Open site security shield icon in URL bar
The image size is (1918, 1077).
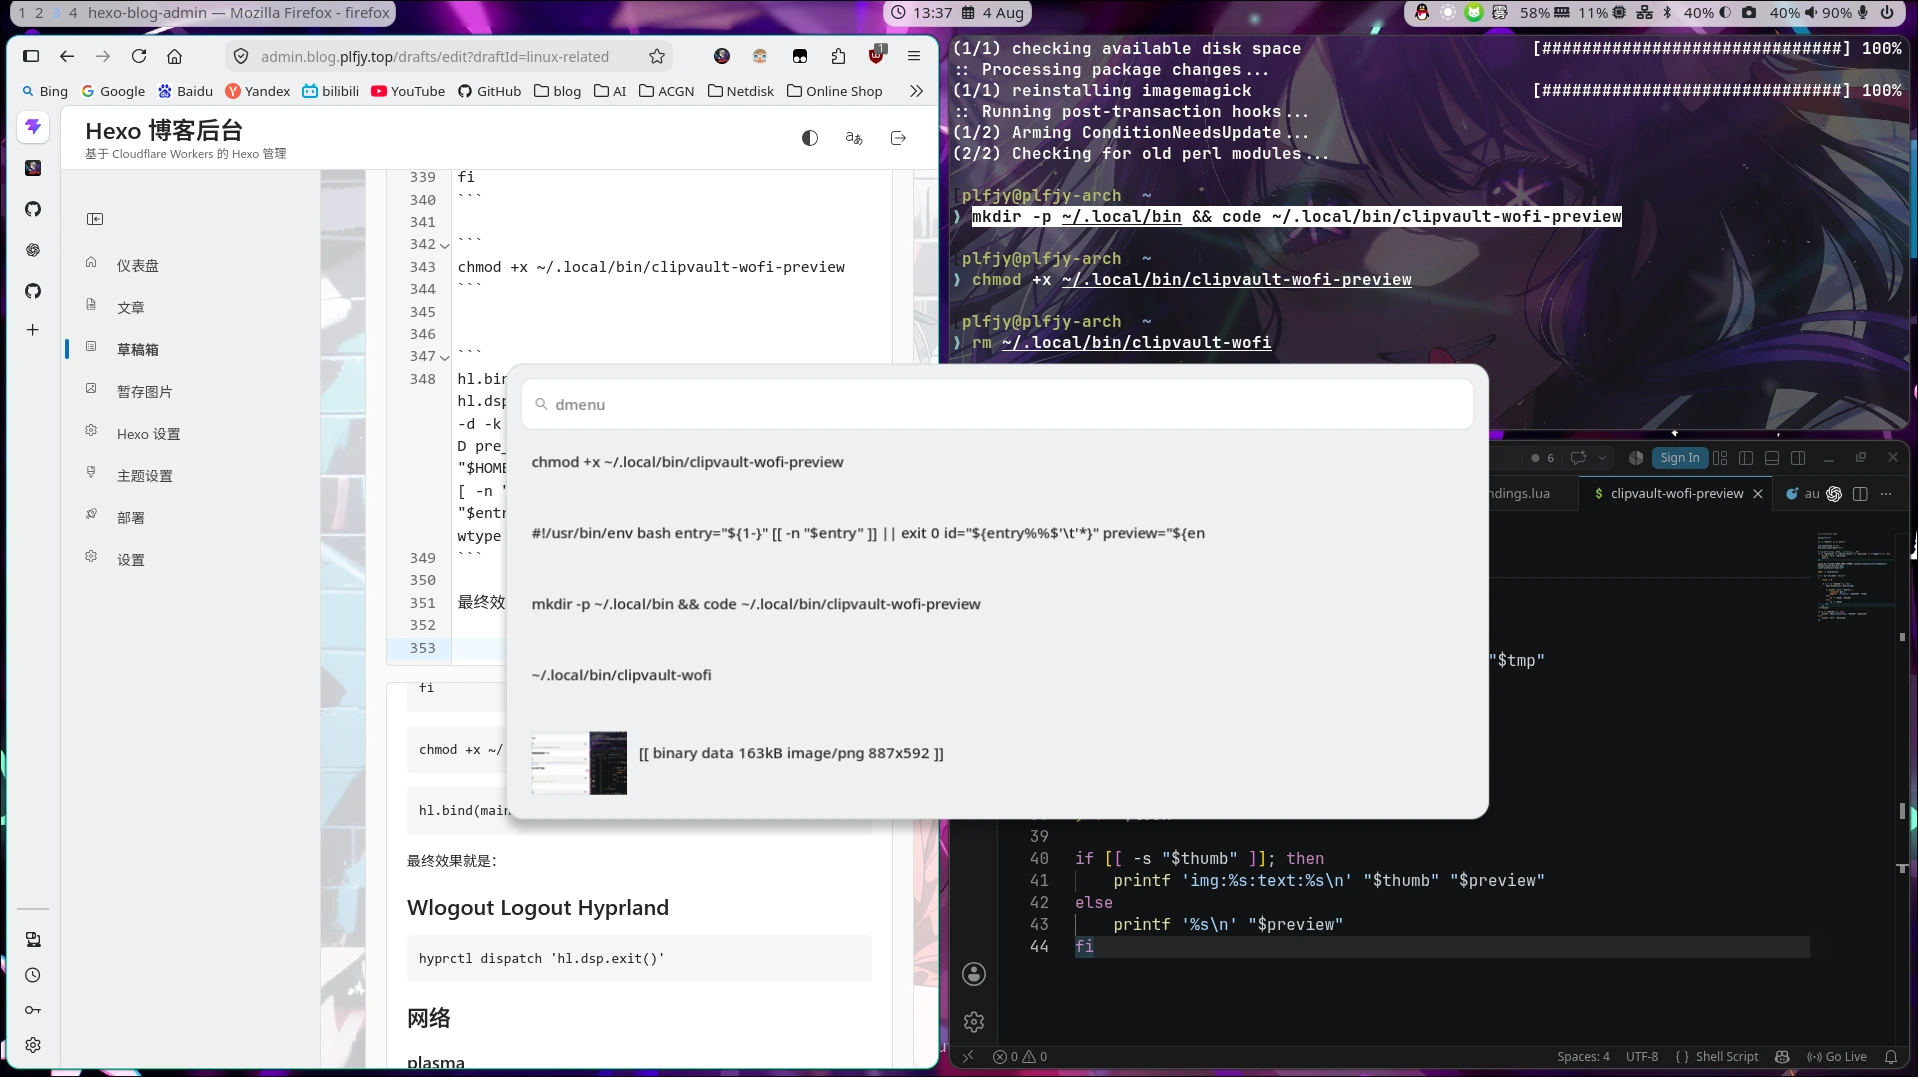pos(241,56)
